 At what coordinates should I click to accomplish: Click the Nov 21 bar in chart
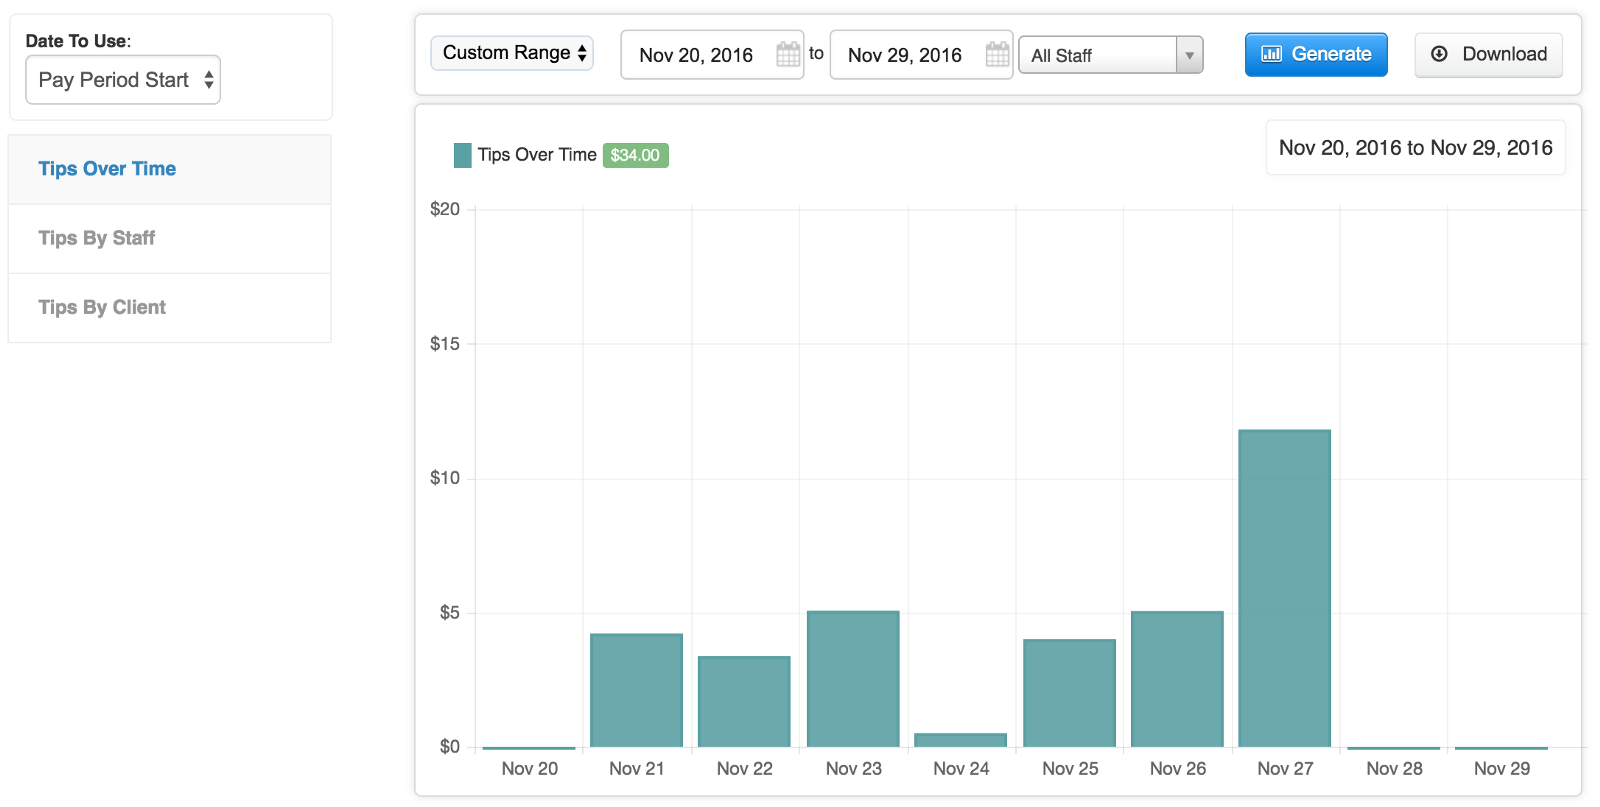click(x=637, y=690)
